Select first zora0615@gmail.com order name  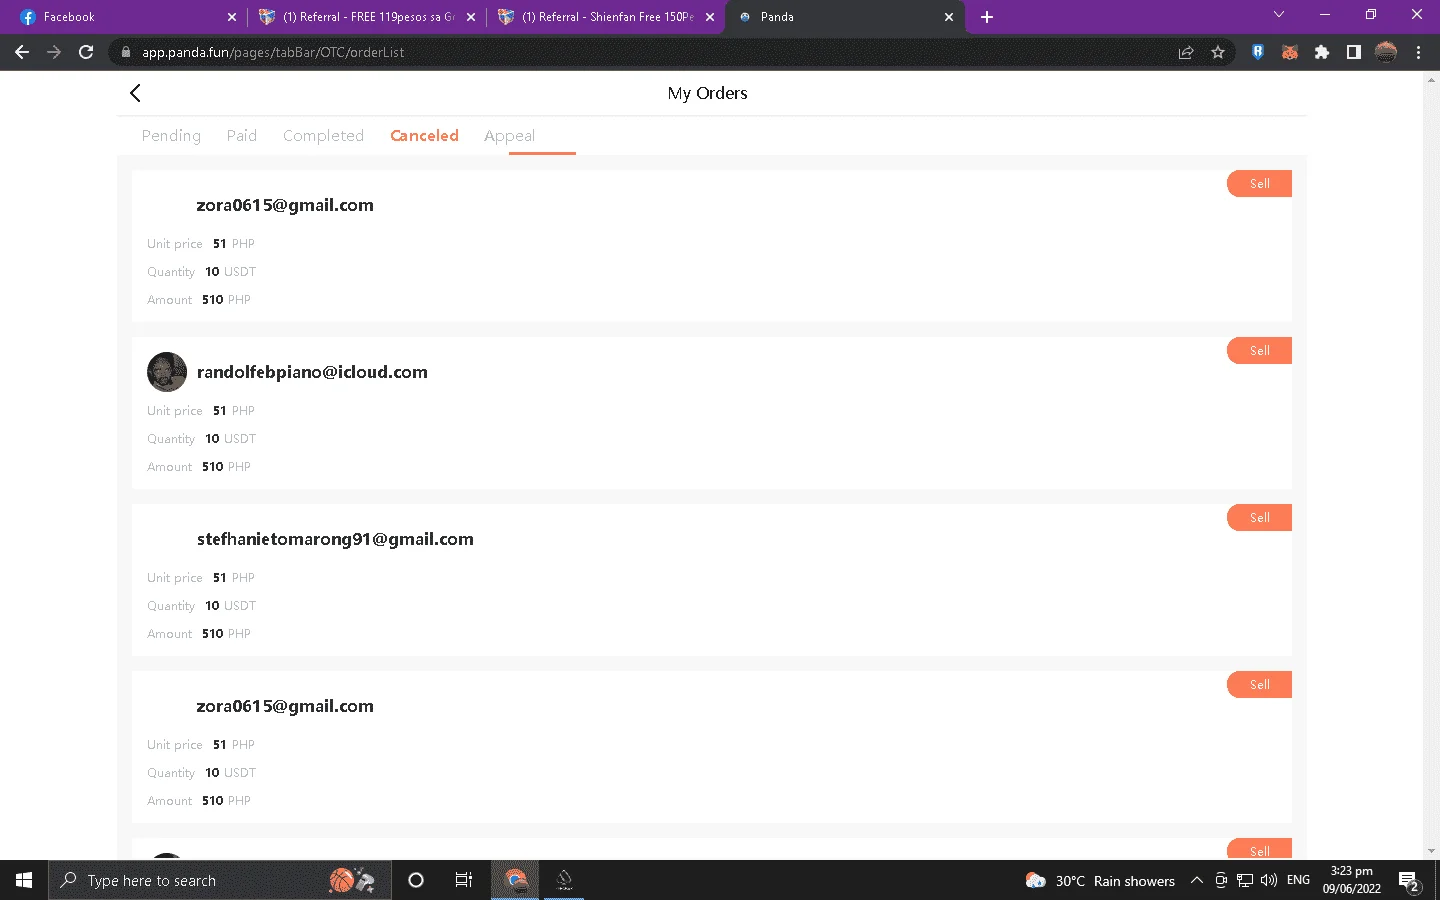tap(285, 205)
